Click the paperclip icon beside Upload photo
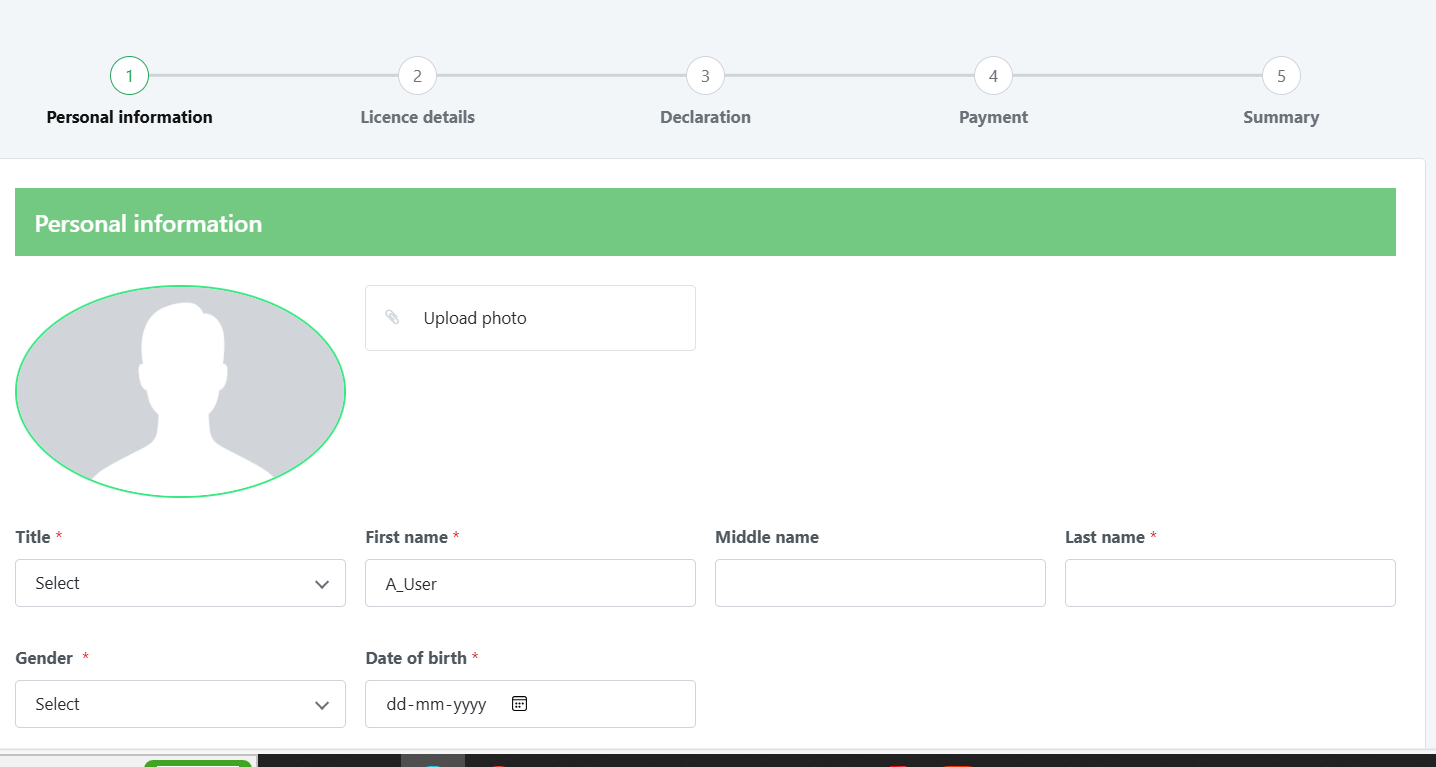 pos(392,317)
